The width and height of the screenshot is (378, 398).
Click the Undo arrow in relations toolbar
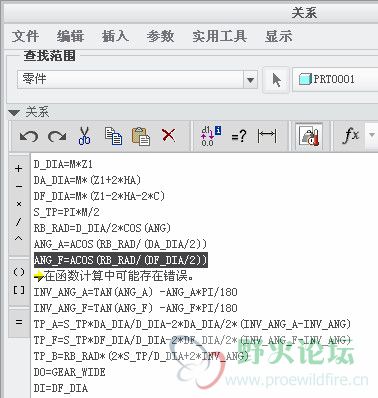click(28, 136)
